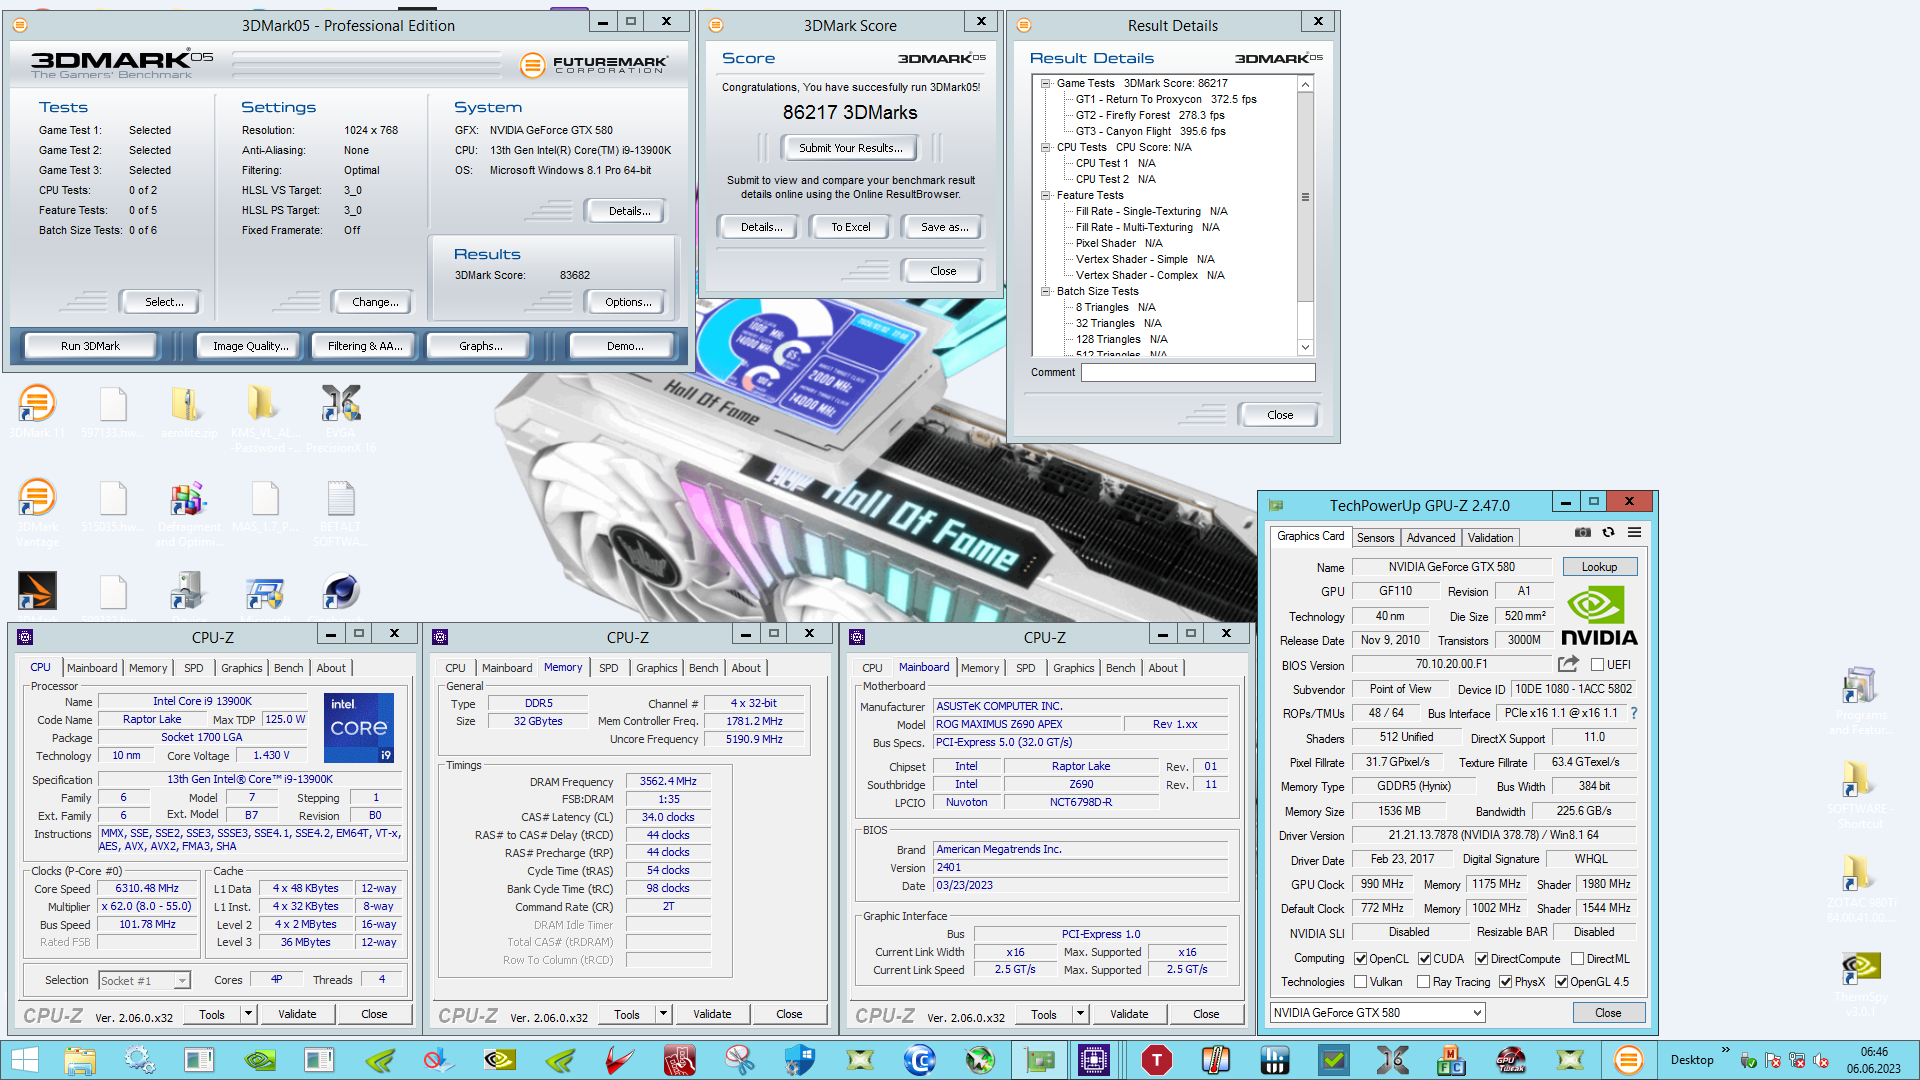This screenshot has height=1080, width=1920.
Task: Select the ZOTAC 980Ti folder icon
Action: pos(1859,888)
